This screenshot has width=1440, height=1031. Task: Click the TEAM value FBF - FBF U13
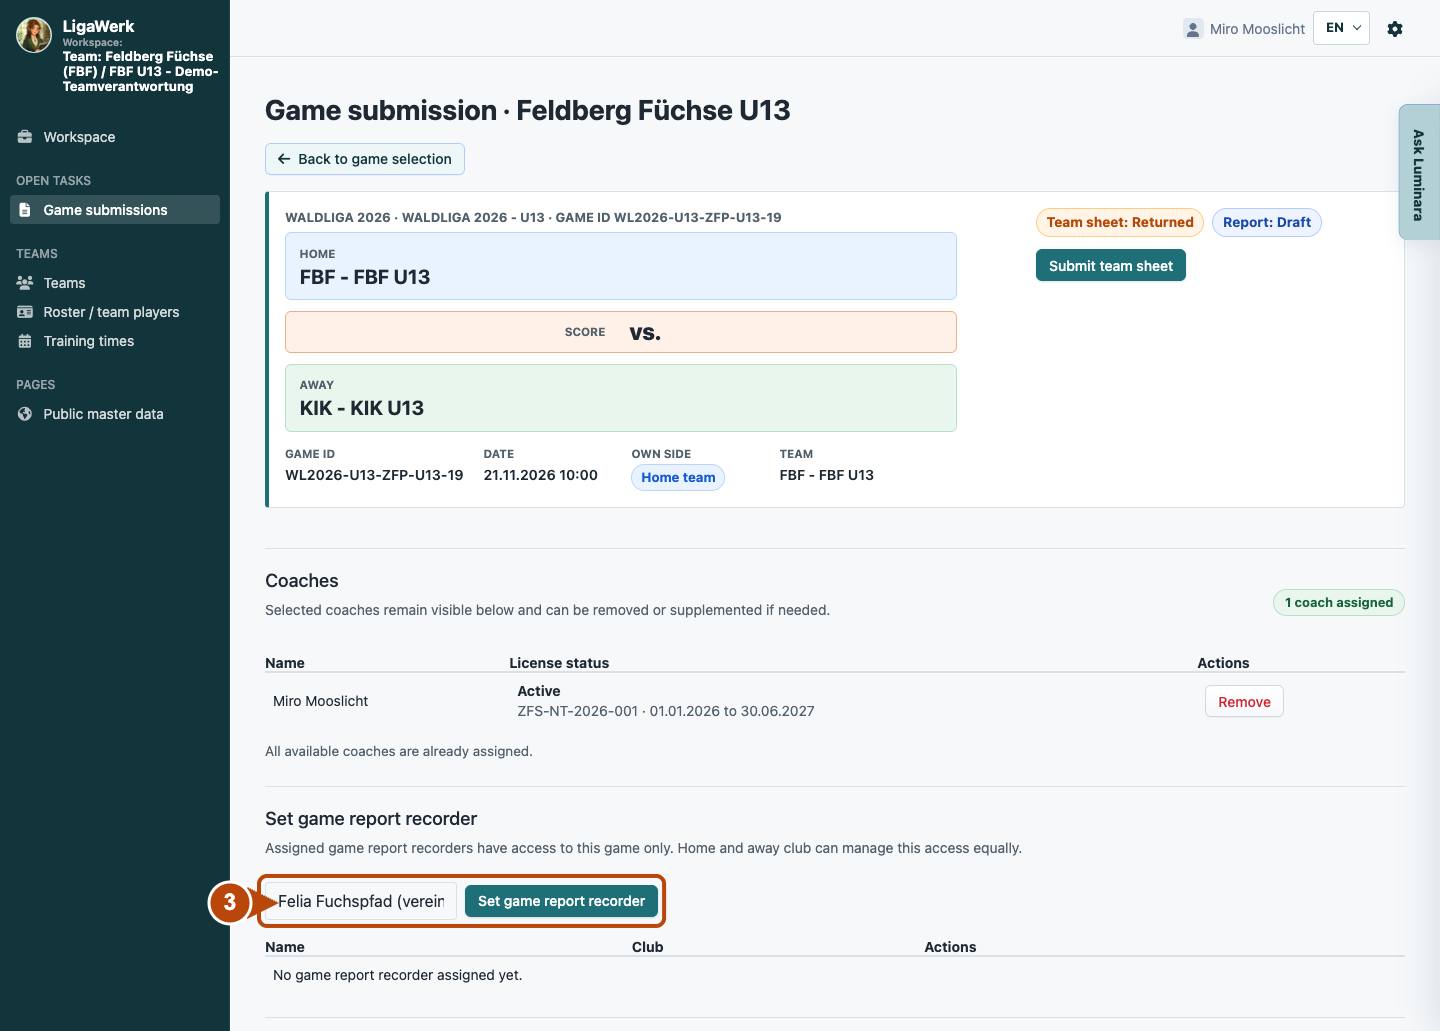827,475
